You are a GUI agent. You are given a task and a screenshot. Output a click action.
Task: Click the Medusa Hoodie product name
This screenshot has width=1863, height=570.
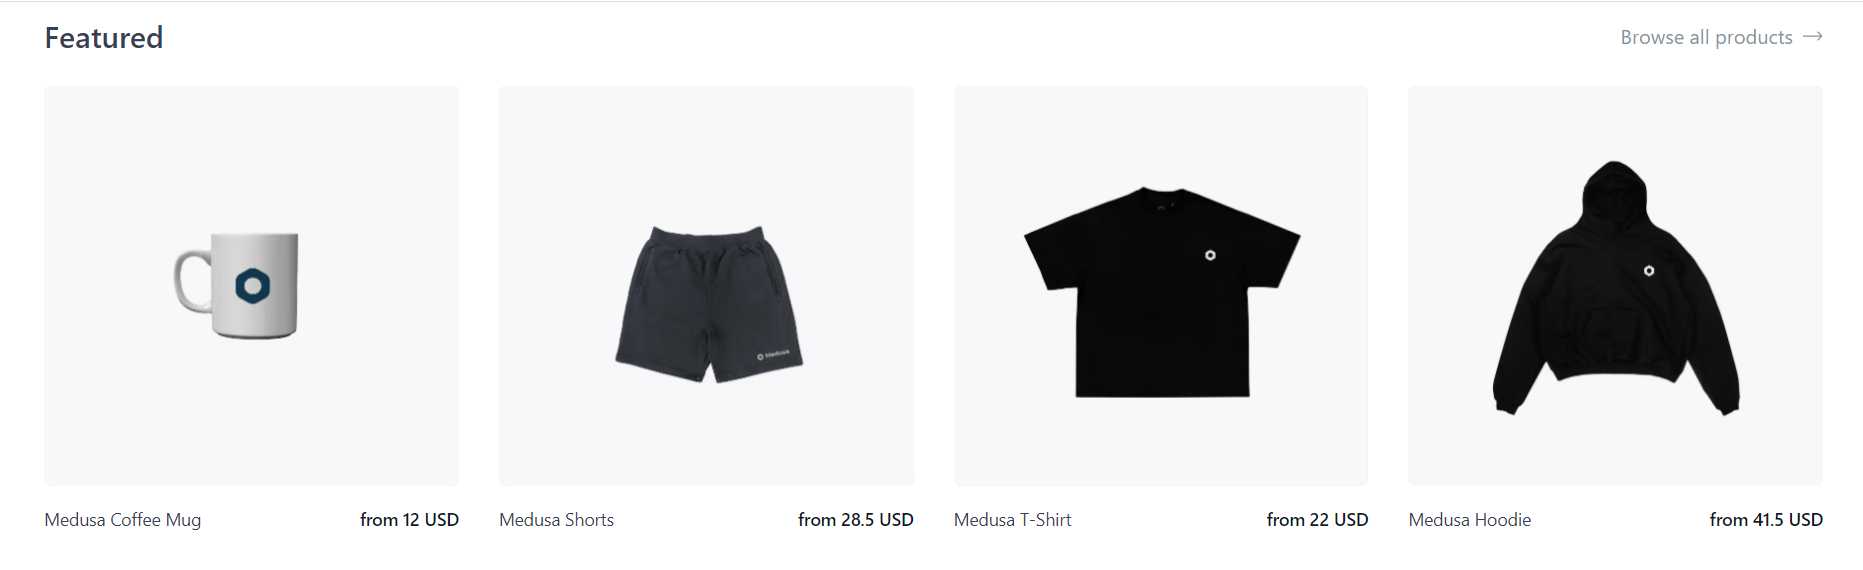click(x=1469, y=520)
